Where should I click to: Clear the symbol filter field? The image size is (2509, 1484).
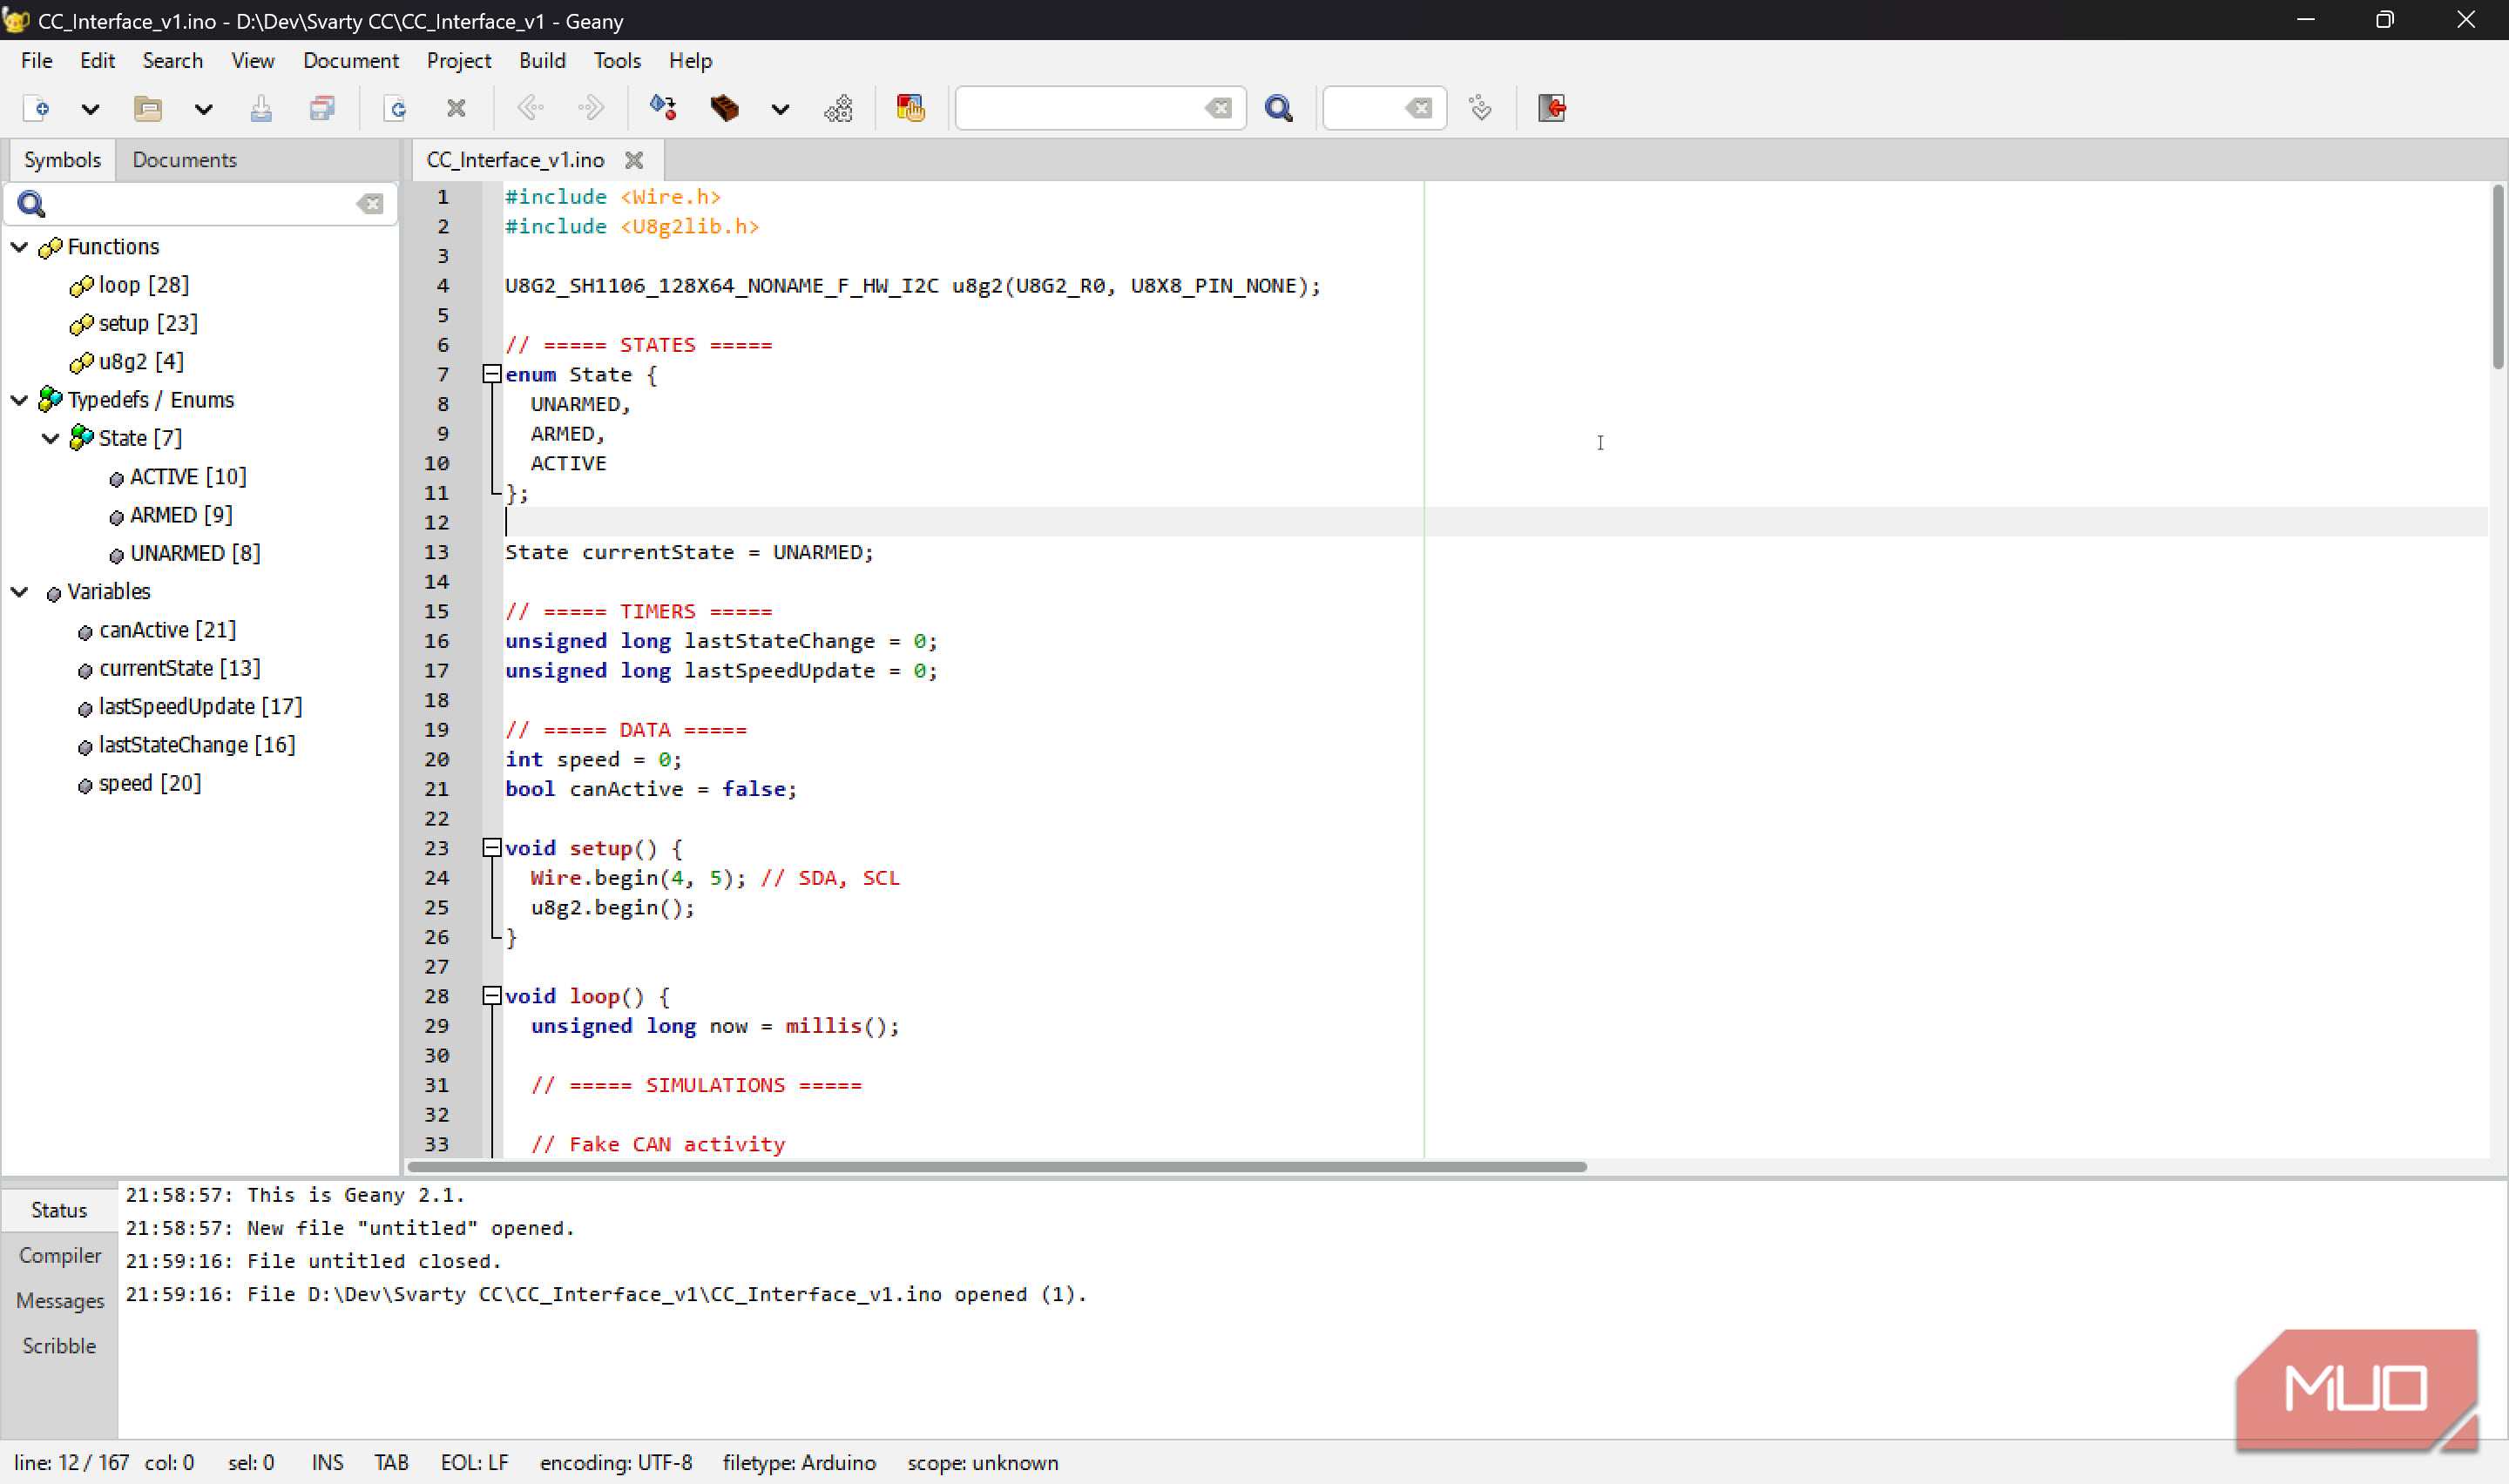(x=370, y=204)
